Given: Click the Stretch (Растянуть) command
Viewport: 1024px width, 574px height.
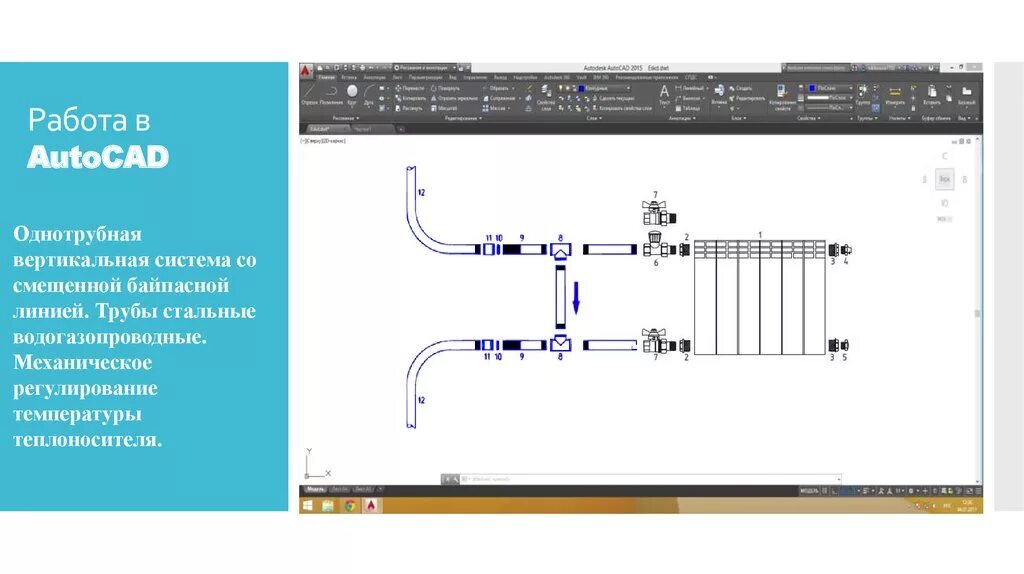Looking at the screenshot, I should click(x=409, y=108).
